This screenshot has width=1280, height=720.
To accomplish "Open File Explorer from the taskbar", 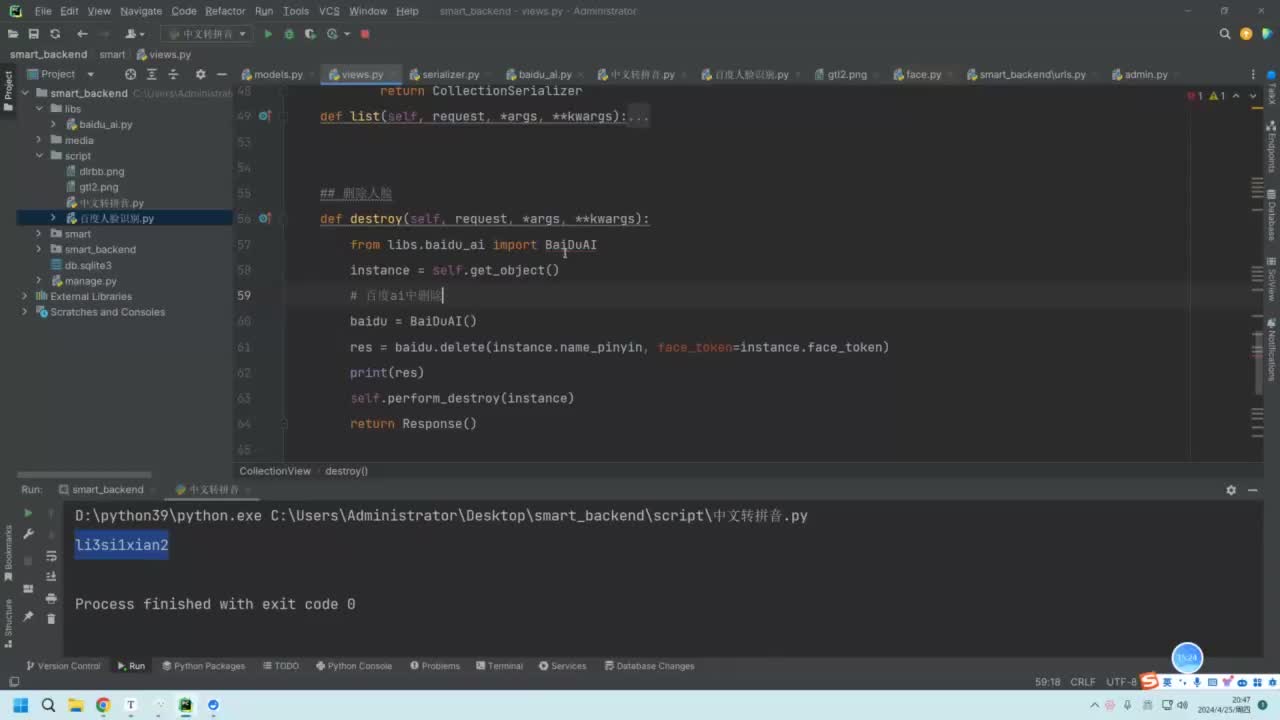I will pyautogui.click(x=75, y=705).
